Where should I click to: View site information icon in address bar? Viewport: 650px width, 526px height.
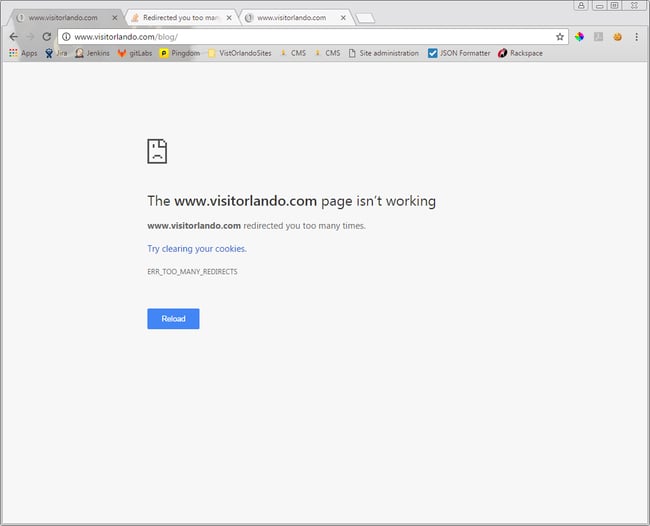[66, 37]
